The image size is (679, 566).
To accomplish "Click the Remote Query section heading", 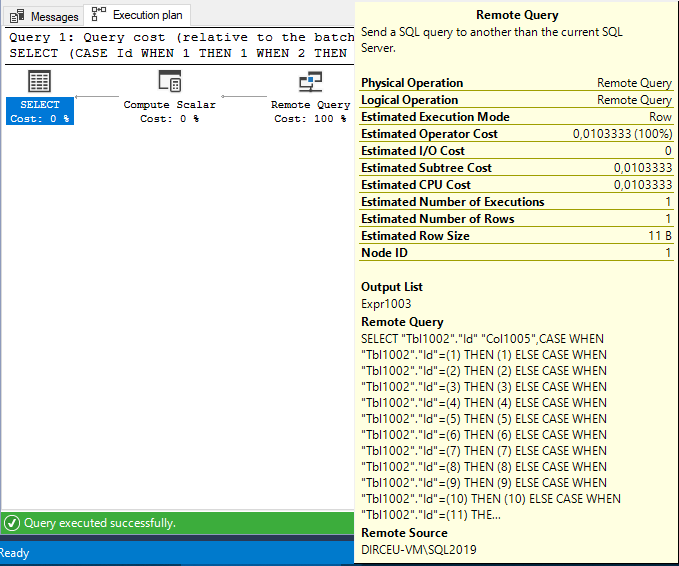I will click(x=402, y=322).
